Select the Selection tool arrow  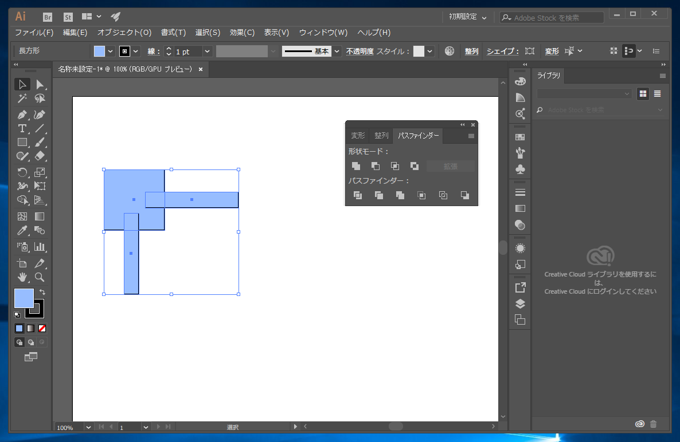[x=22, y=84]
